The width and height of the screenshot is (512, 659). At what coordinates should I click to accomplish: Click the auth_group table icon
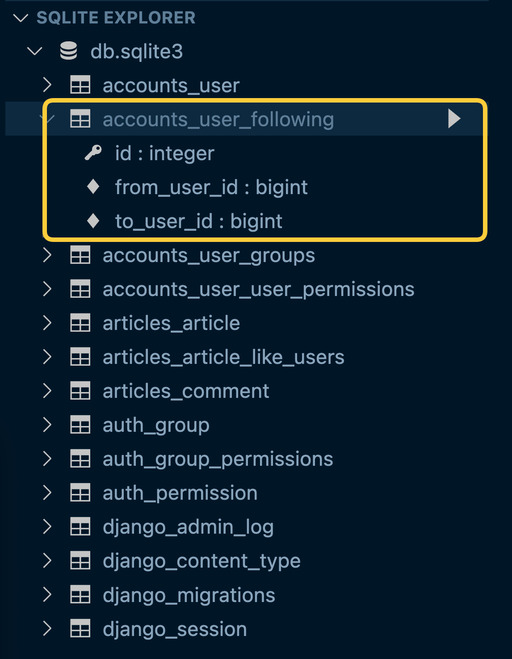[x=80, y=425]
